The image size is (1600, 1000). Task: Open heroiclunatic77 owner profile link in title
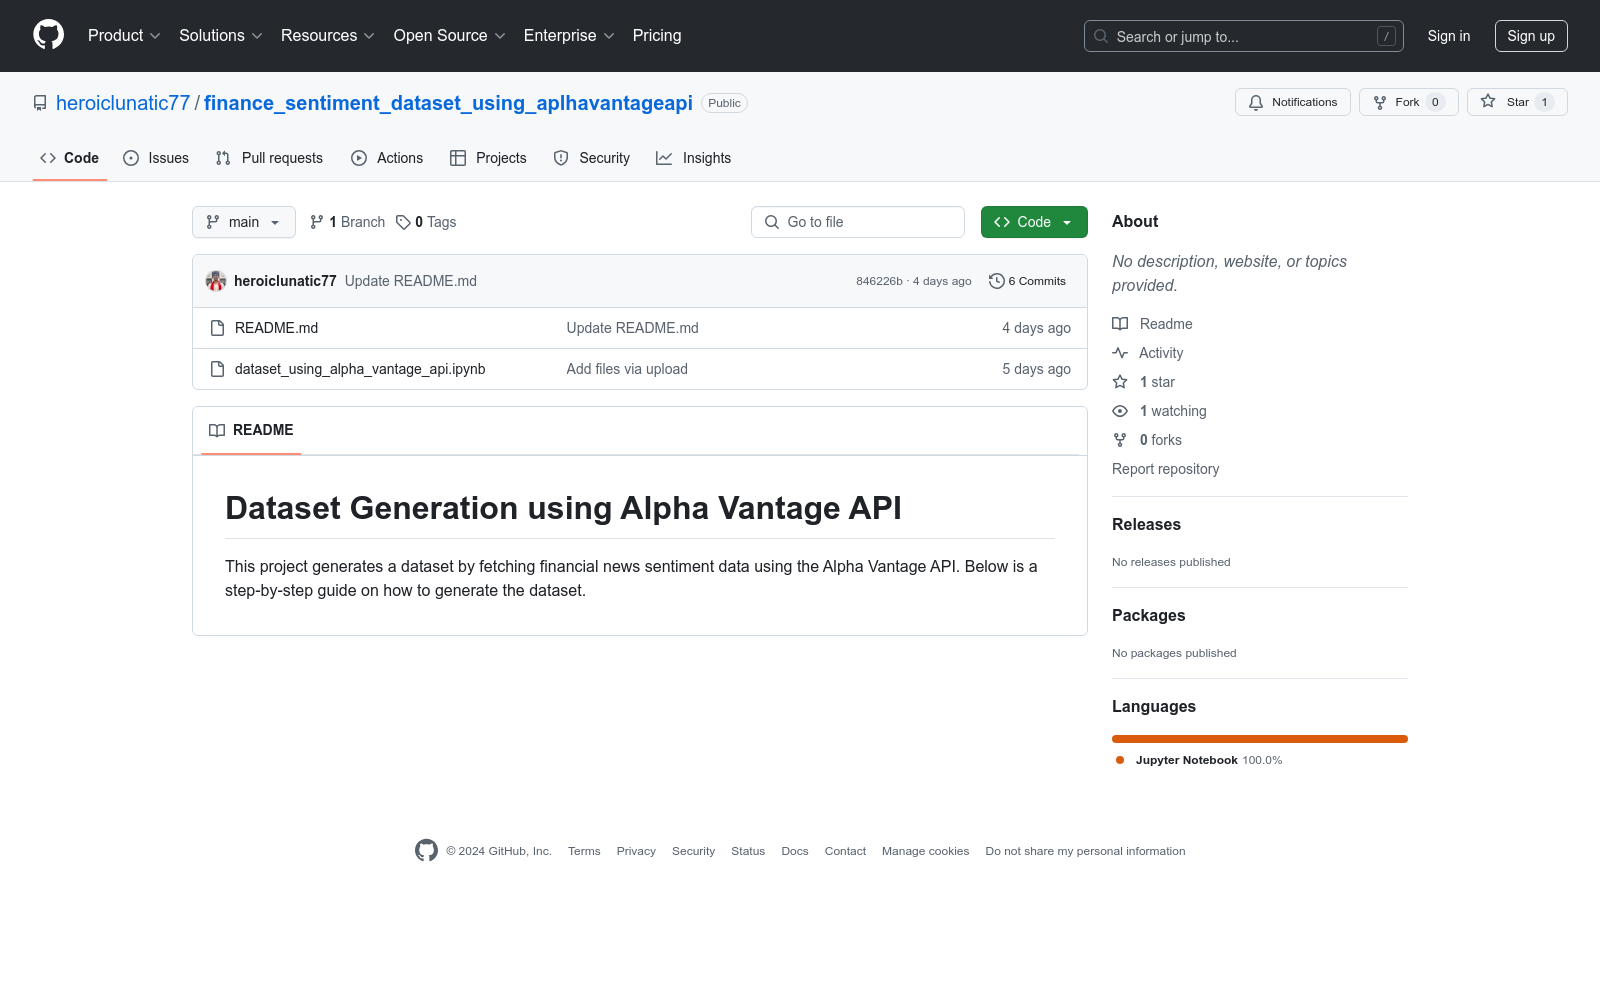[123, 103]
